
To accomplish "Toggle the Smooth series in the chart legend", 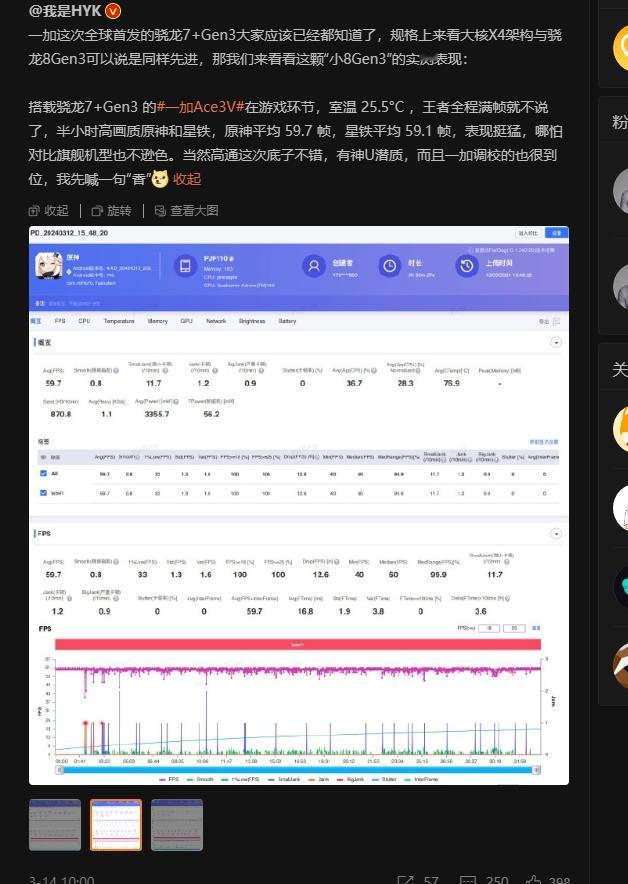I will tap(201, 779).
